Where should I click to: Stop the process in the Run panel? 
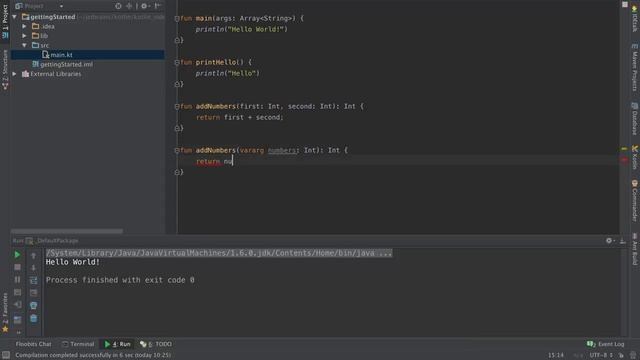pyautogui.click(x=17, y=267)
